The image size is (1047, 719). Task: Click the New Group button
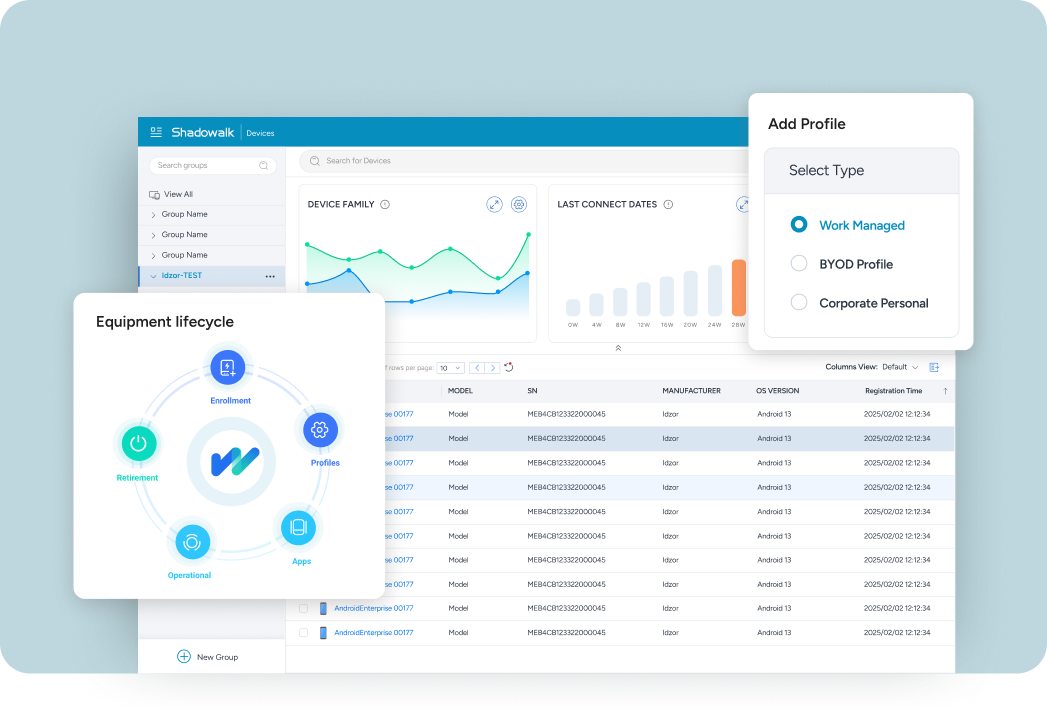[x=208, y=657]
